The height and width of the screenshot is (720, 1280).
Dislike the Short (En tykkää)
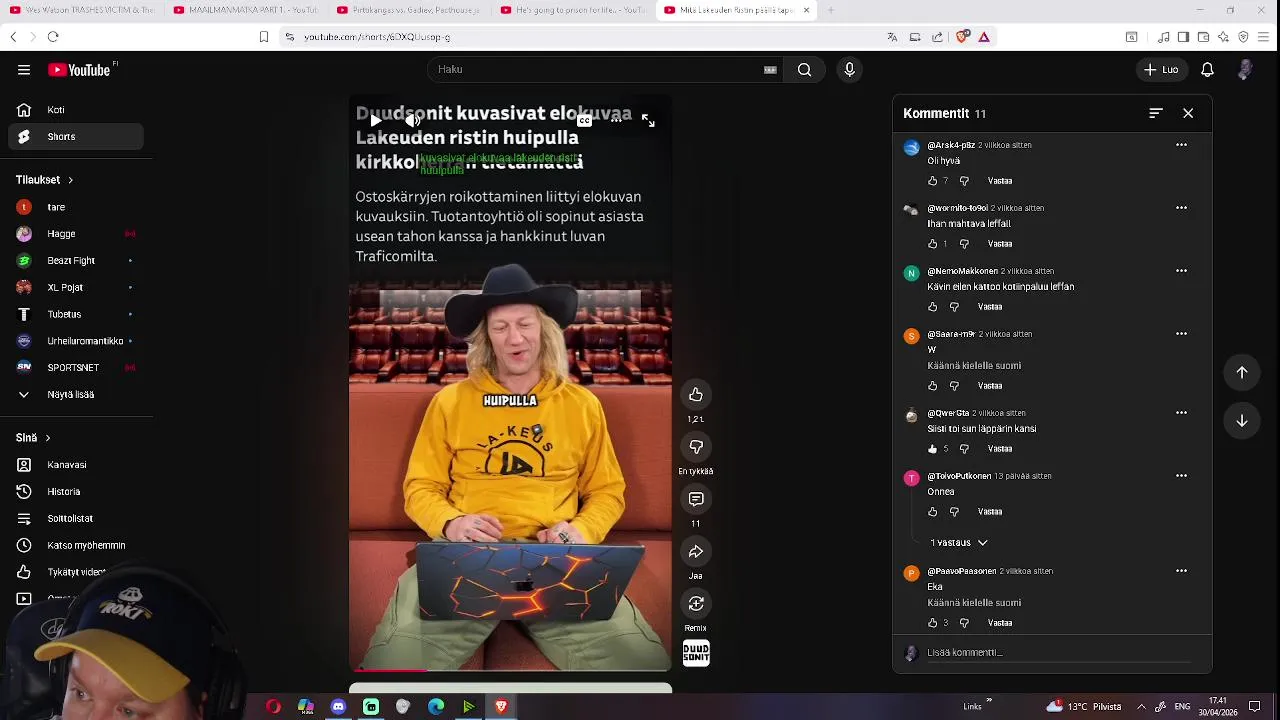point(696,447)
